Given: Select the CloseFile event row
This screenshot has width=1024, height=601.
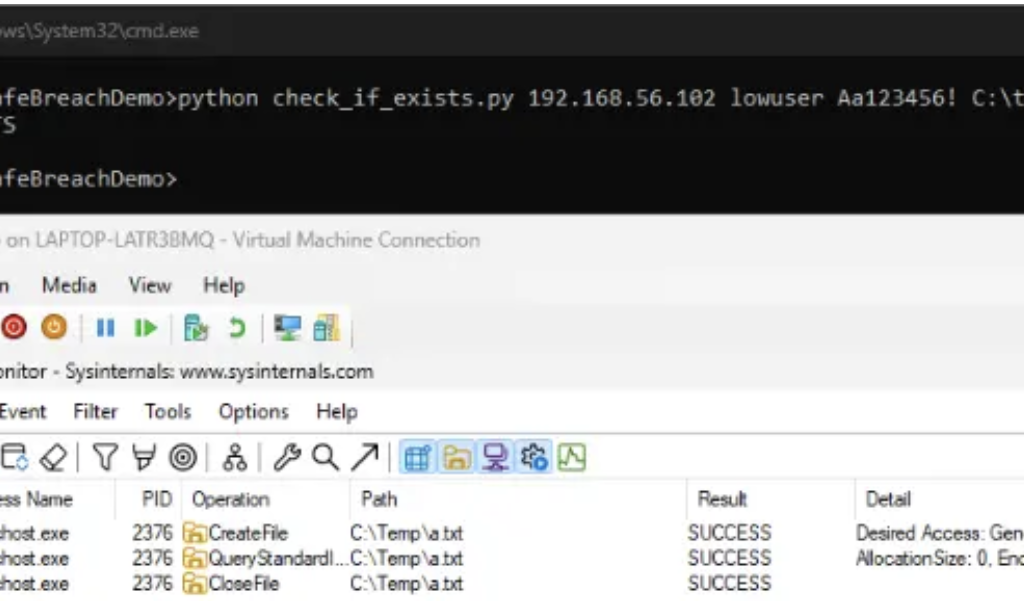Looking at the screenshot, I should pyautogui.click(x=243, y=583).
